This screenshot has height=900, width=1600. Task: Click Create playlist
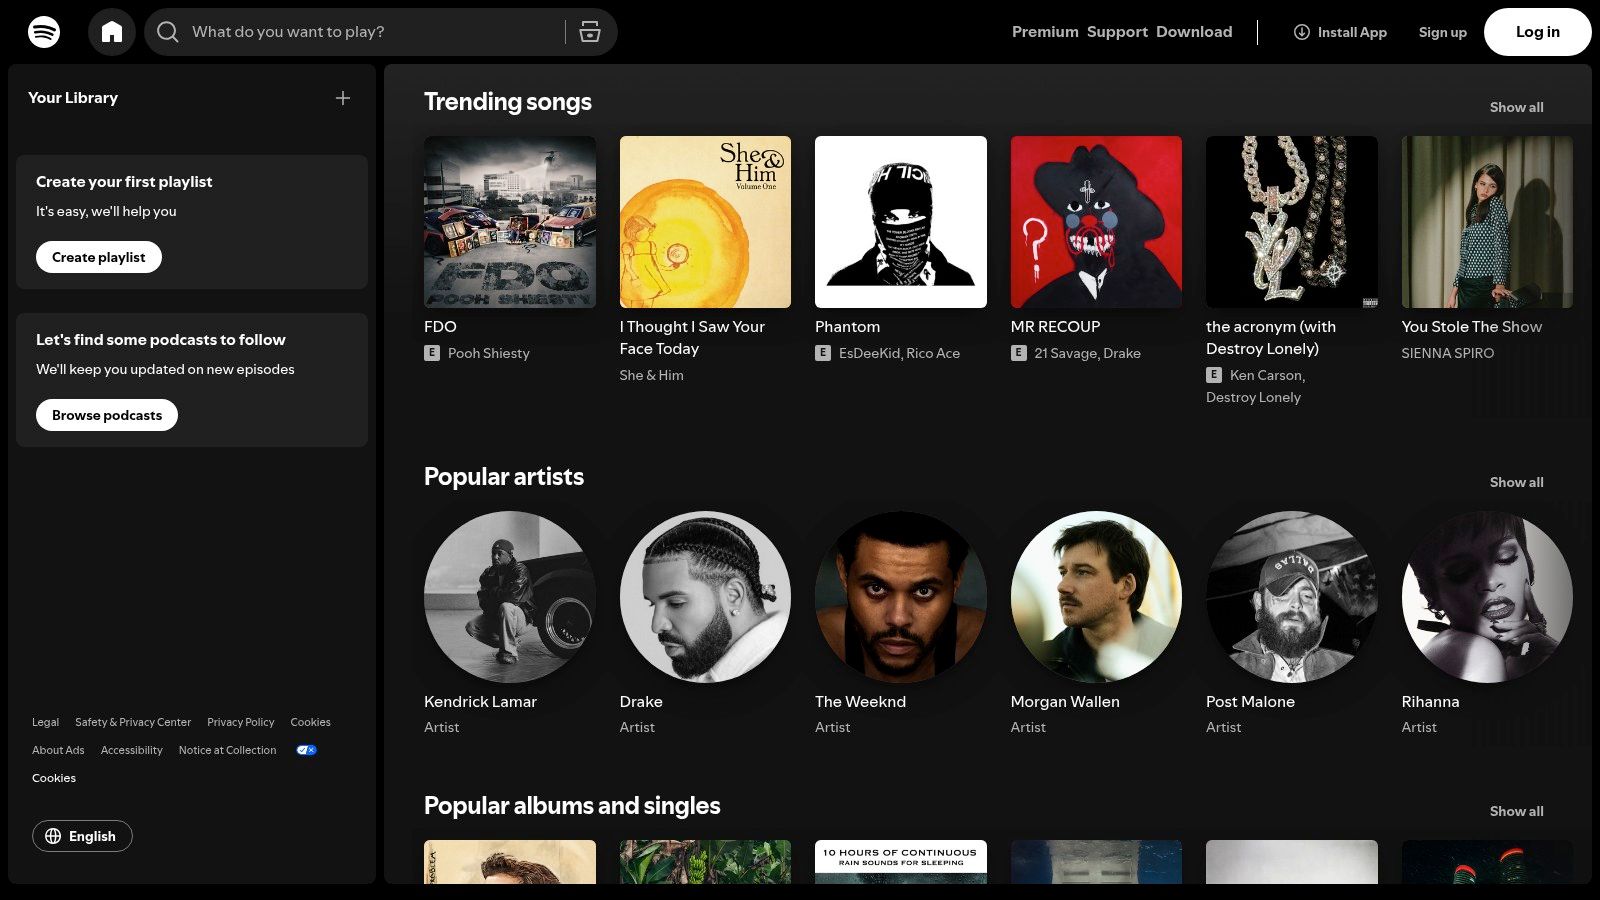pyautogui.click(x=98, y=257)
